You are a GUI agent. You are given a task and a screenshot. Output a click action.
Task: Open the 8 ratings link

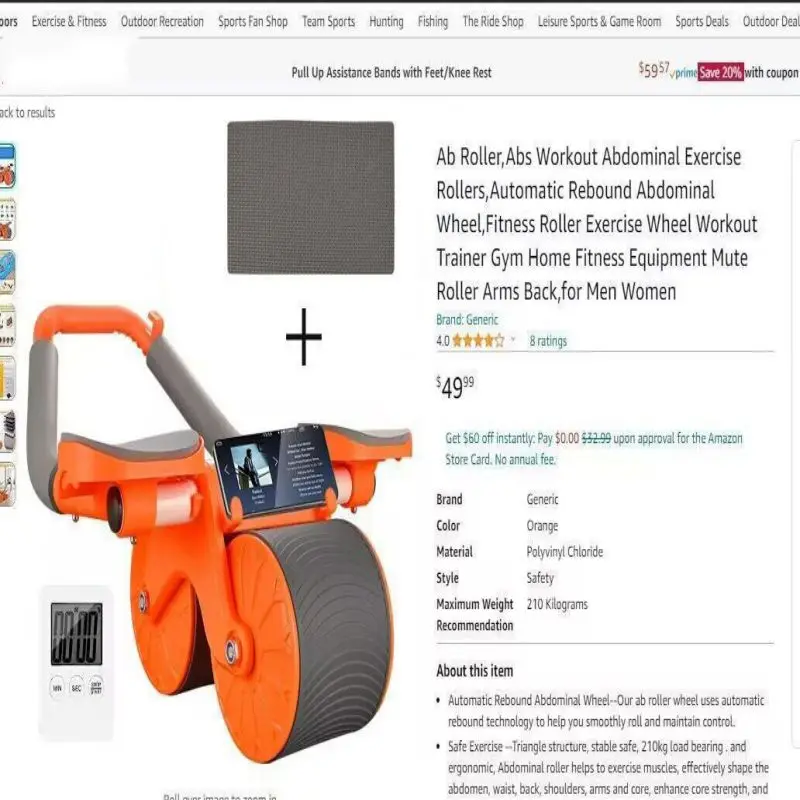(548, 341)
